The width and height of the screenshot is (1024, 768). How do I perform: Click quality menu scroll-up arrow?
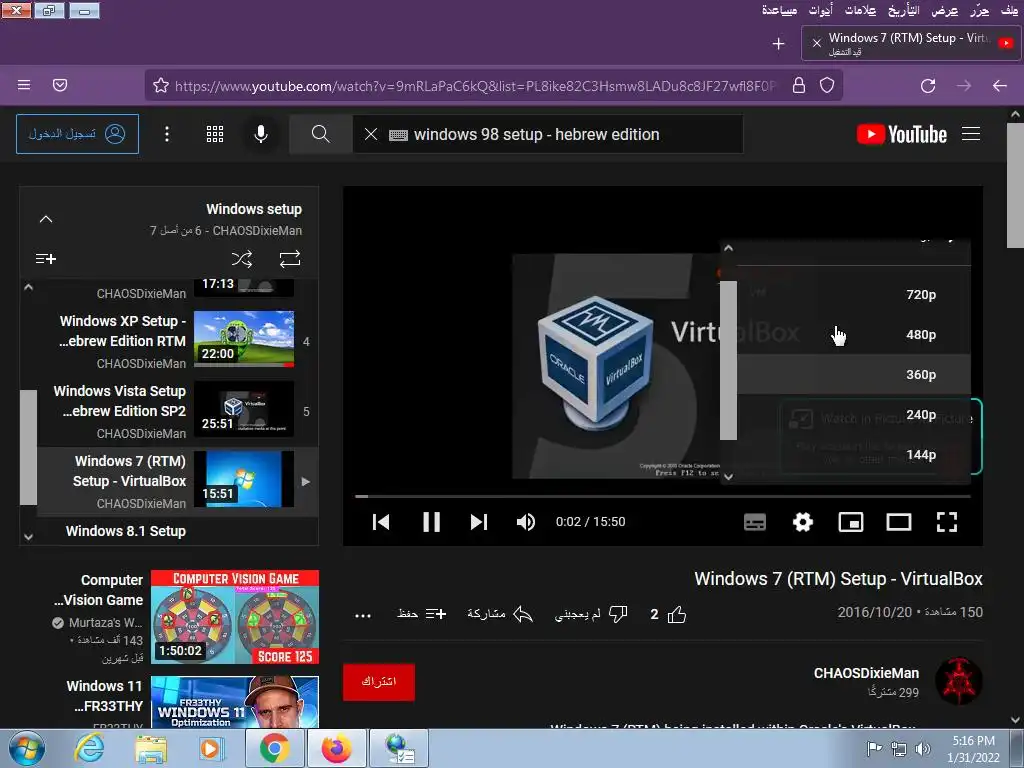tap(728, 248)
